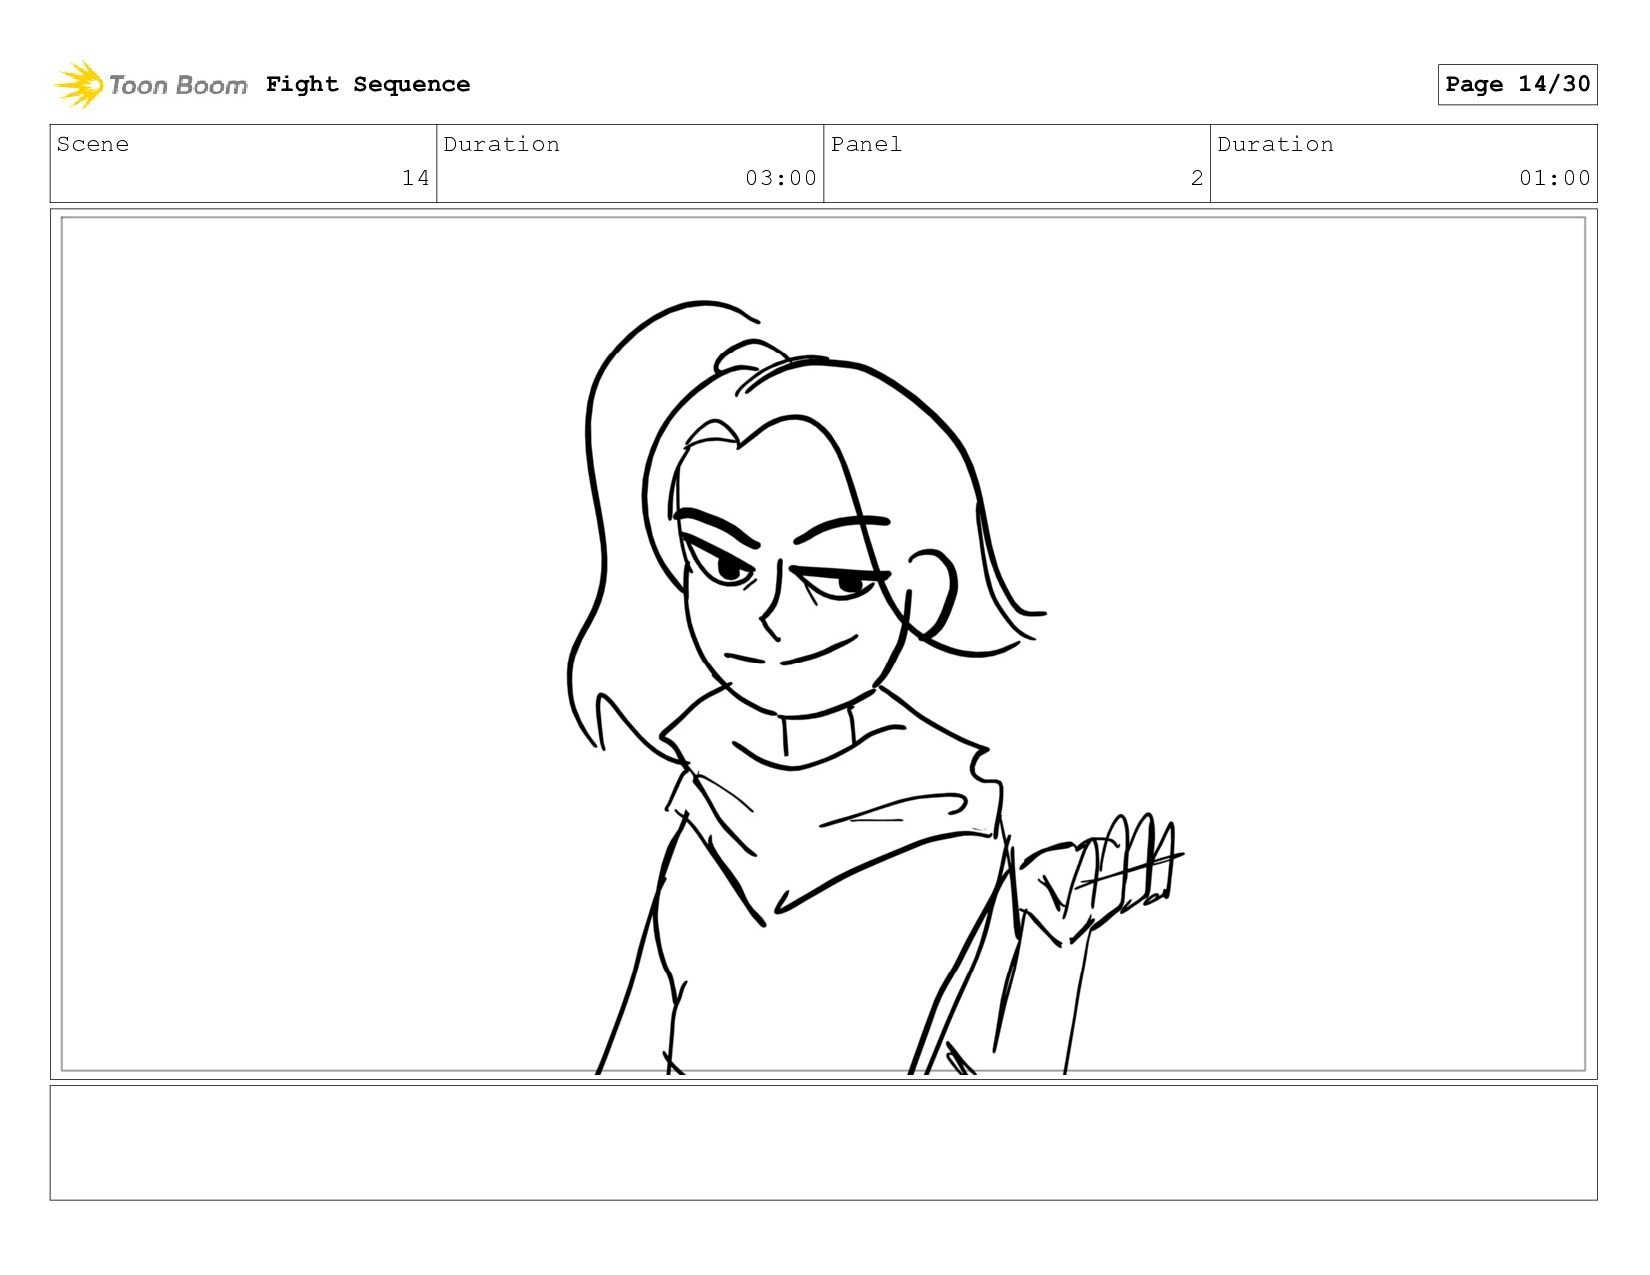
Task: Click the first 'Duration' label beside Scene
Action: [501, 144]
